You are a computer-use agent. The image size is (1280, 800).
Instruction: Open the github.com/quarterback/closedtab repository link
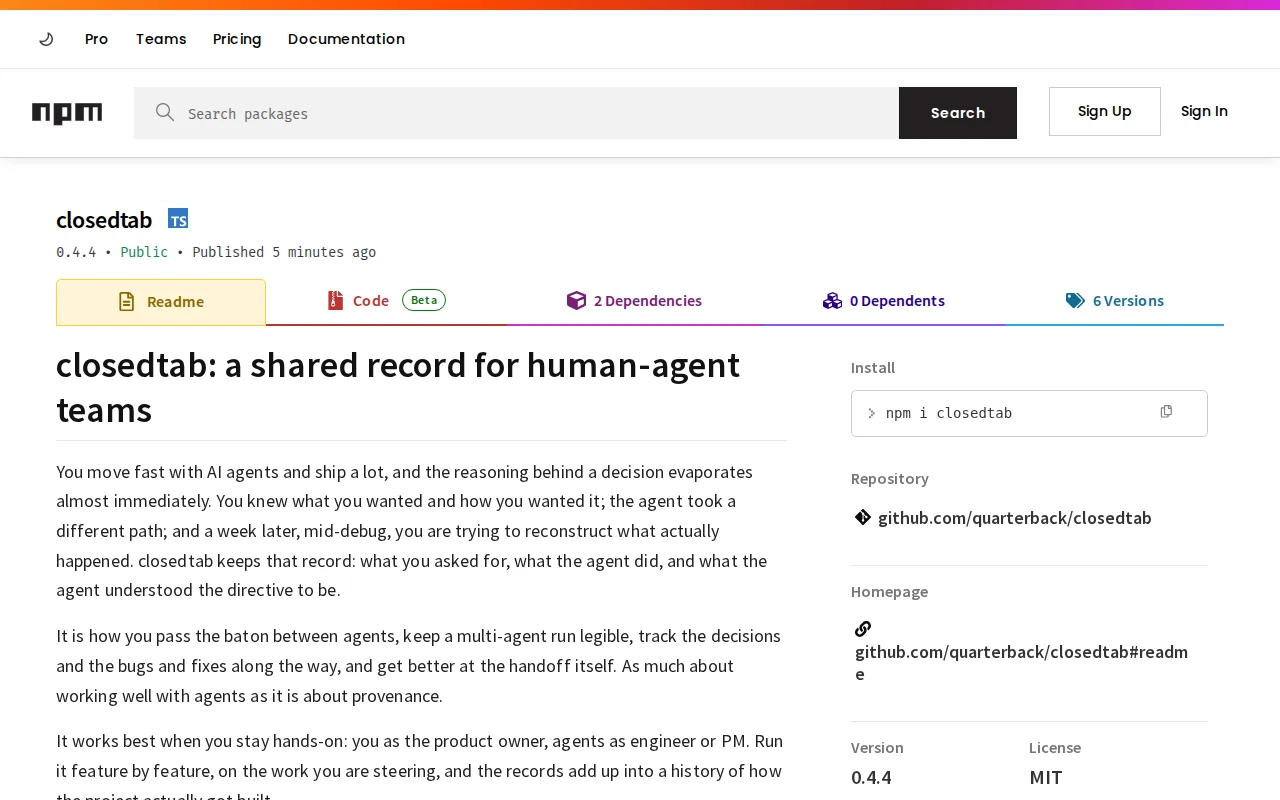pos(1014,518)
